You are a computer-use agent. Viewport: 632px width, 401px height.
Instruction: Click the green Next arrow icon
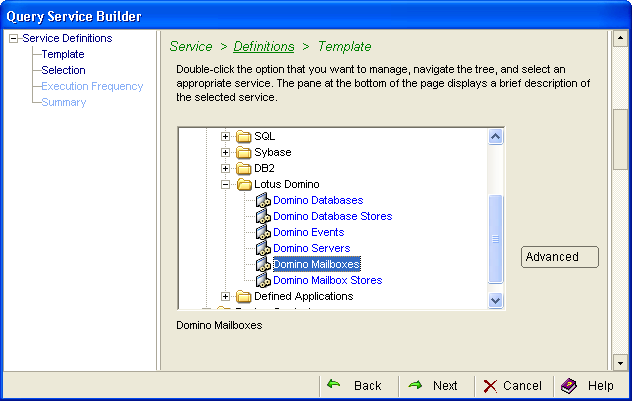pos(415,385)
